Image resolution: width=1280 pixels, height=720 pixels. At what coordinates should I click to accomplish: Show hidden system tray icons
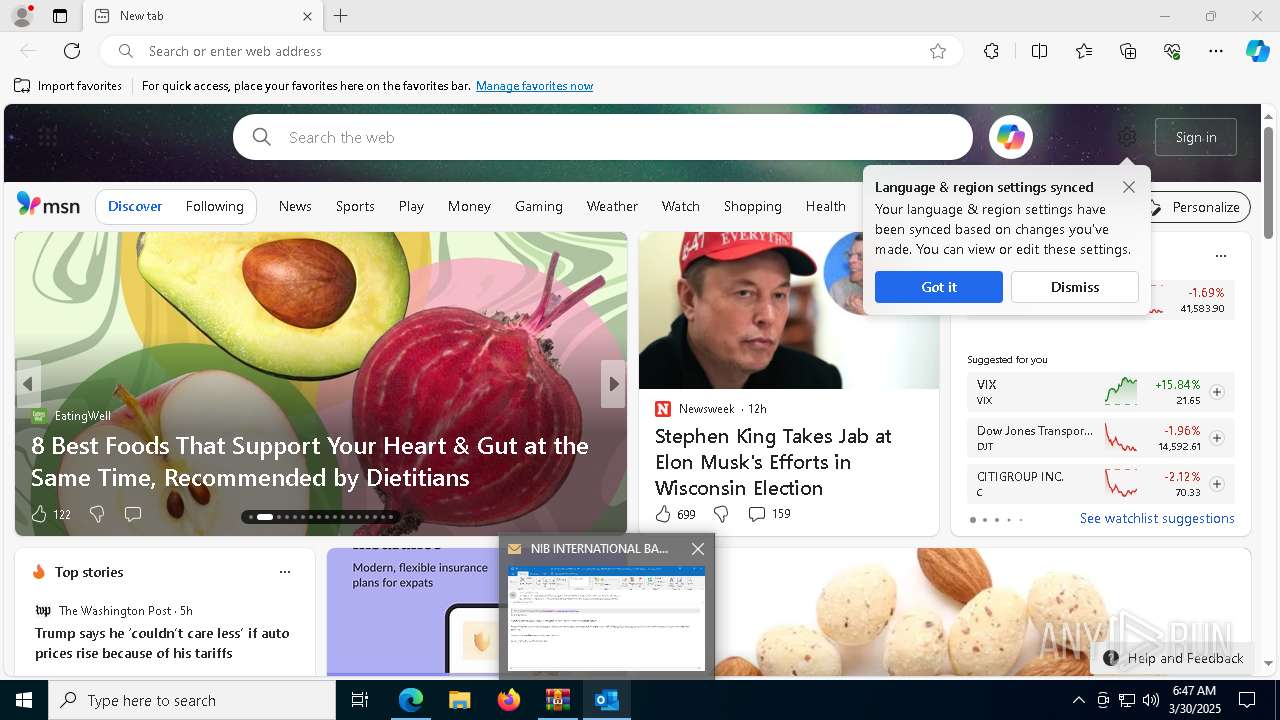(1078, 700)
